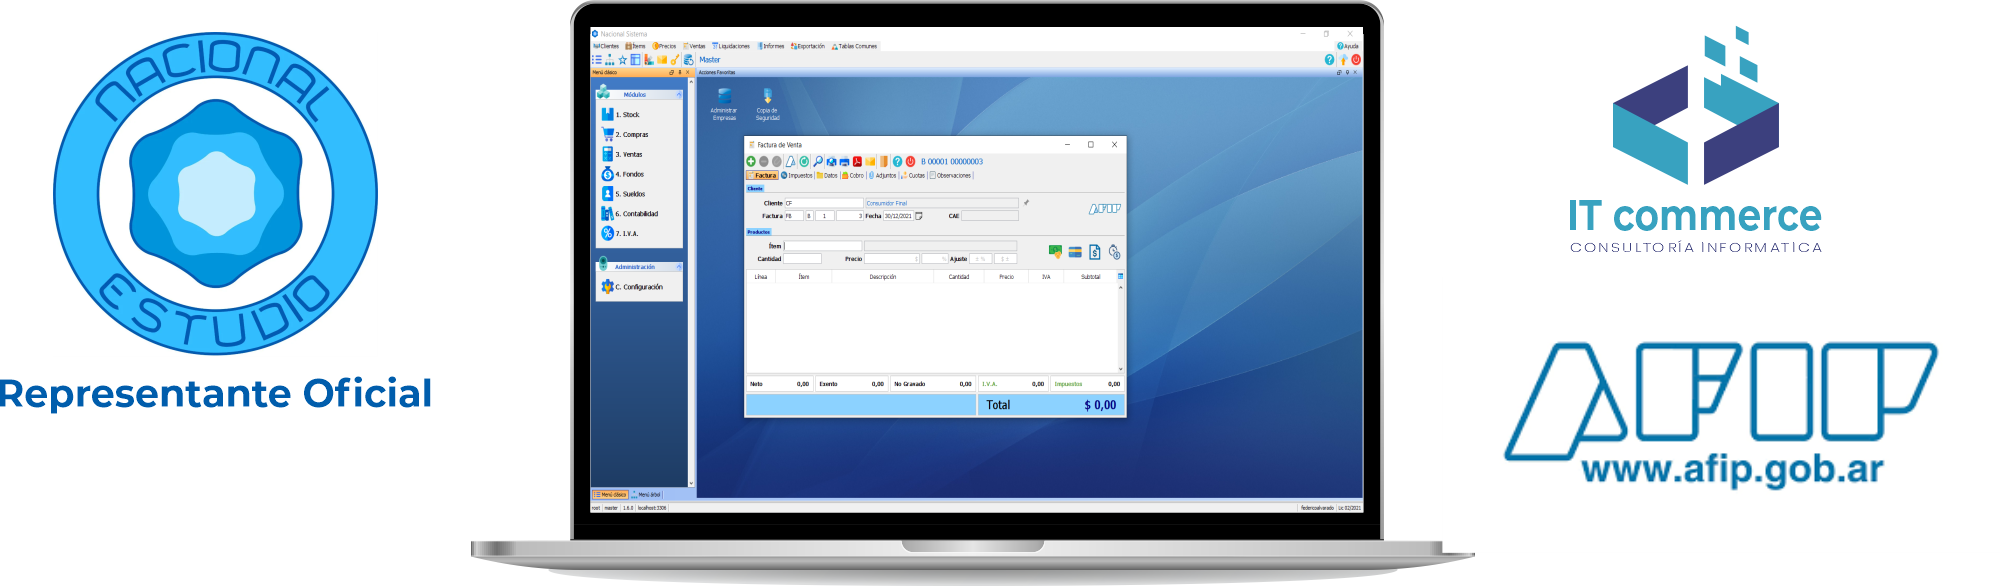
Task: Click the column chooser icon at grid header
Action: click(1120, 277)
